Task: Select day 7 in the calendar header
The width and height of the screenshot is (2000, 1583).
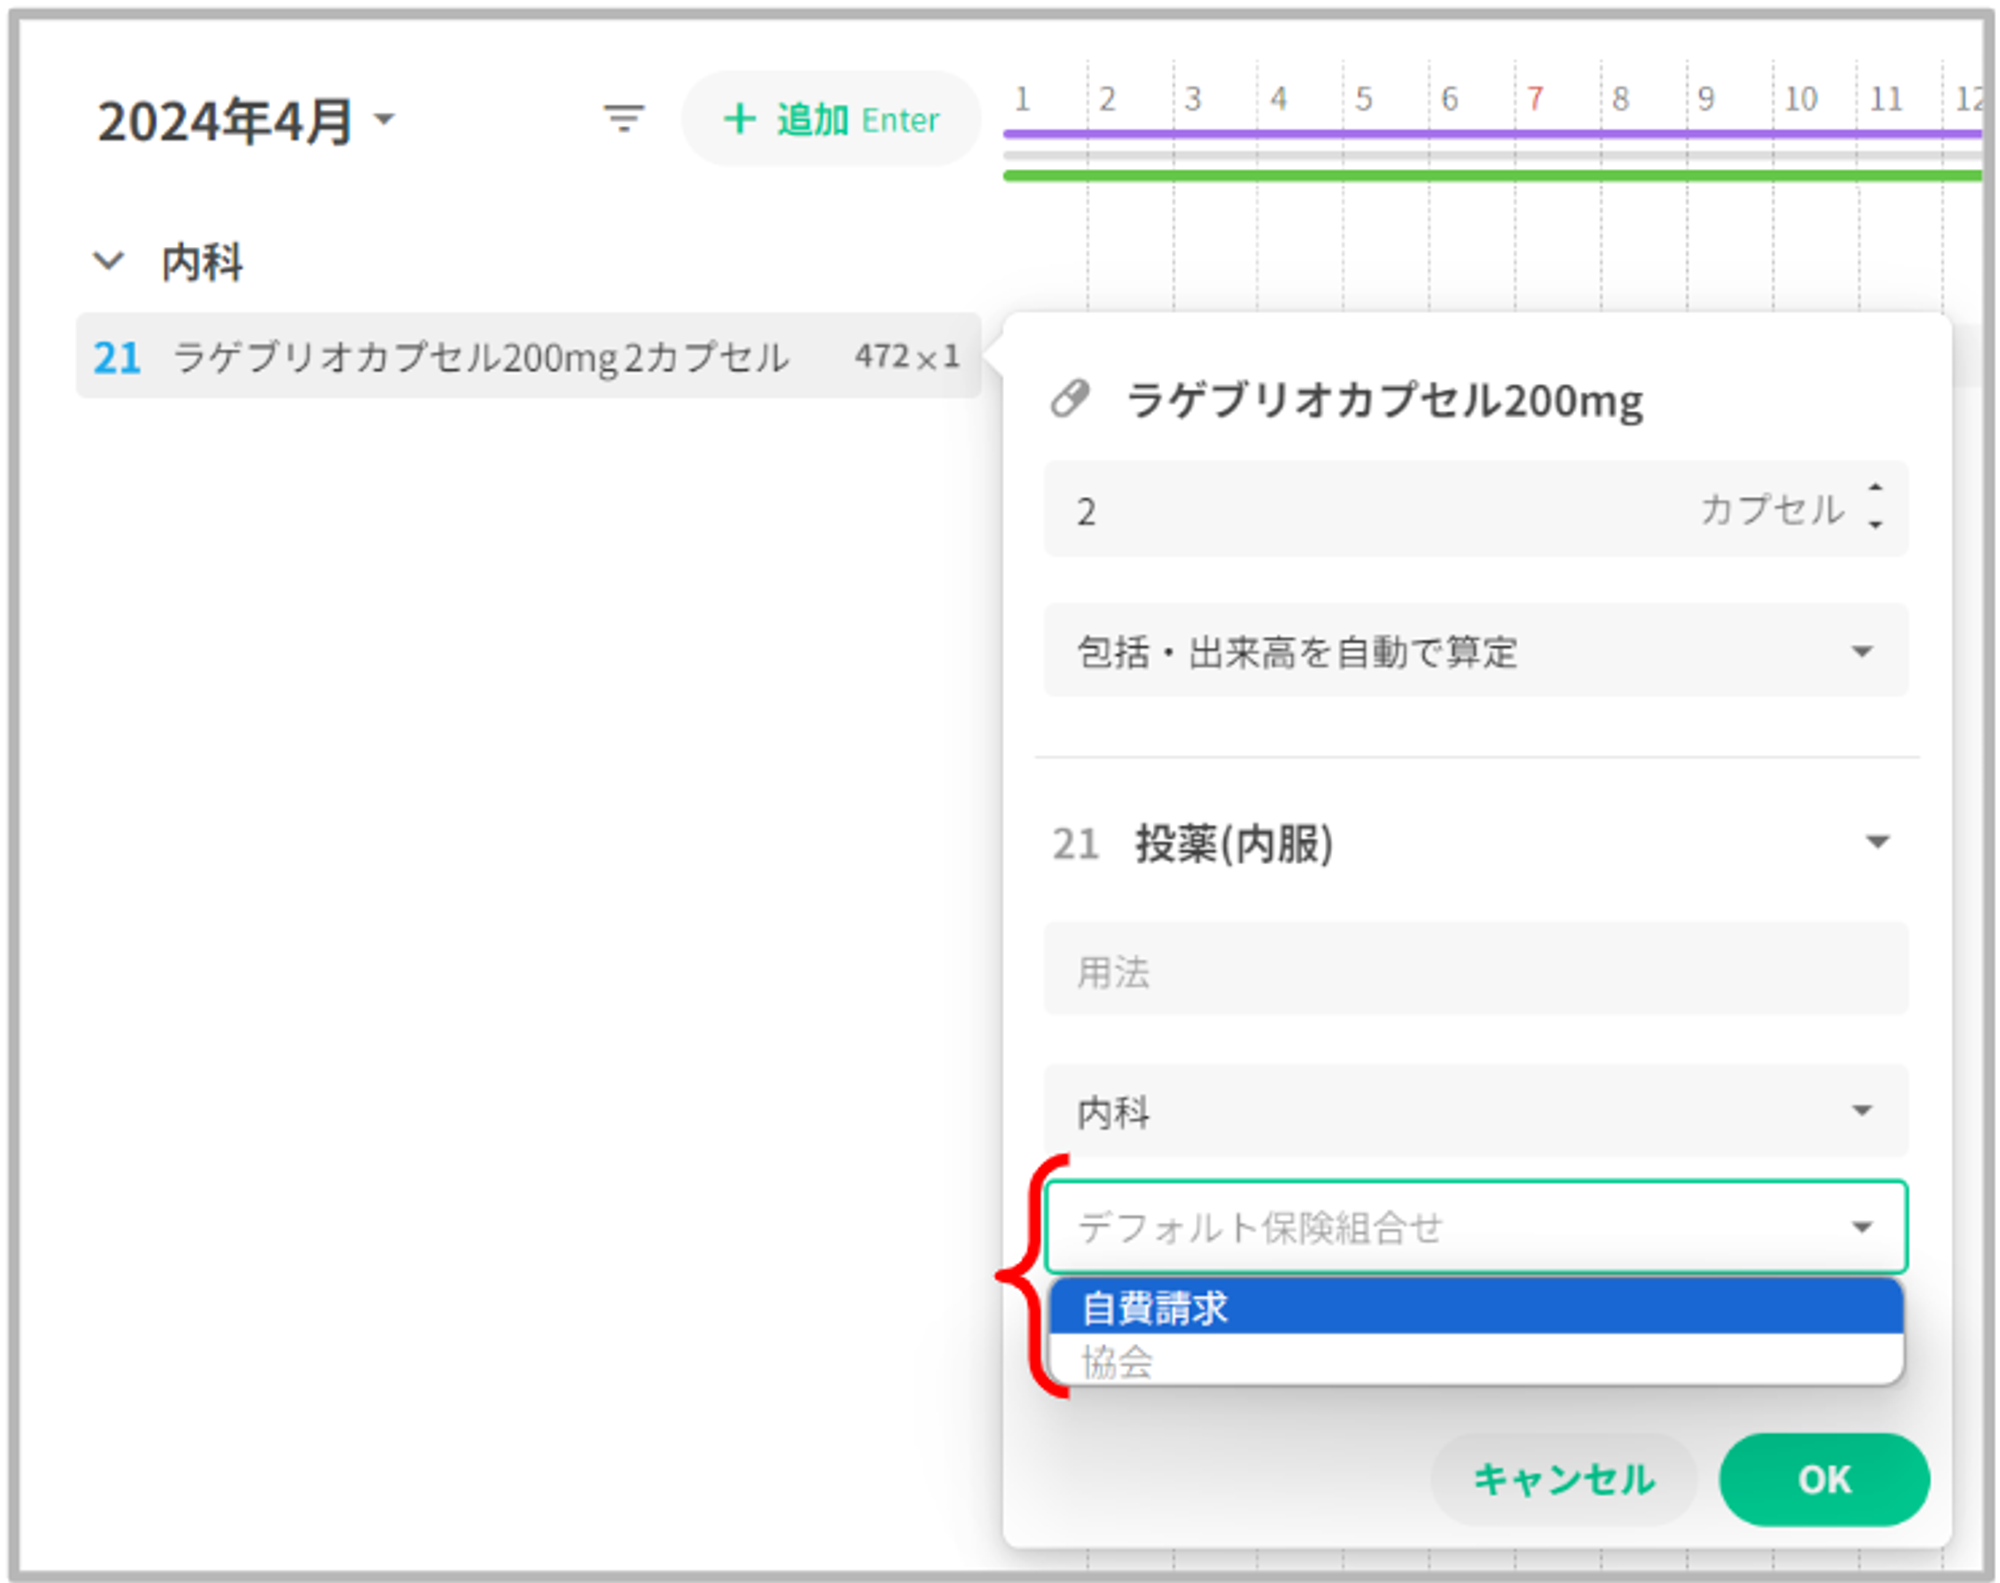Action: click(x=1535, y=98)
